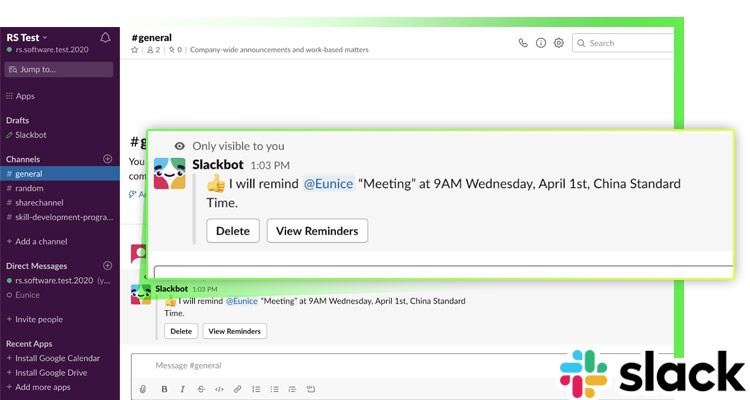Open new direct message plus icon

click(108, 266)
